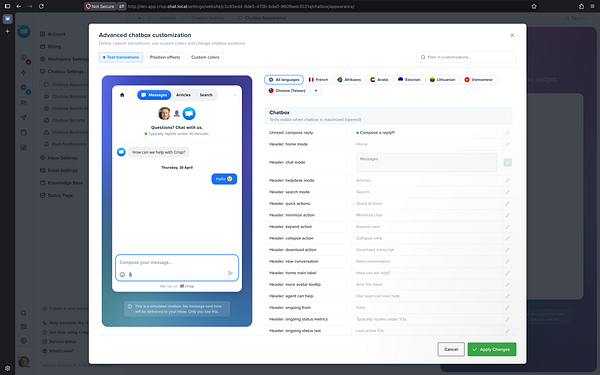Click pencil icon for 'Header: expand action'

[507, 227]
